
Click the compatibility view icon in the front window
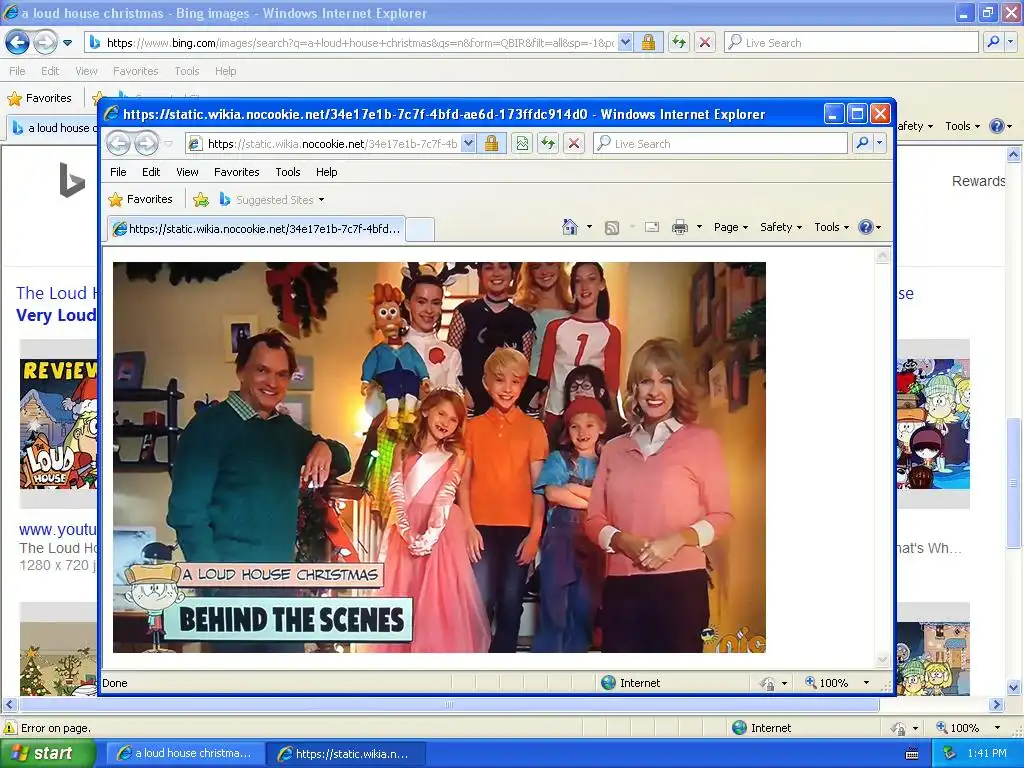[522, 143]
